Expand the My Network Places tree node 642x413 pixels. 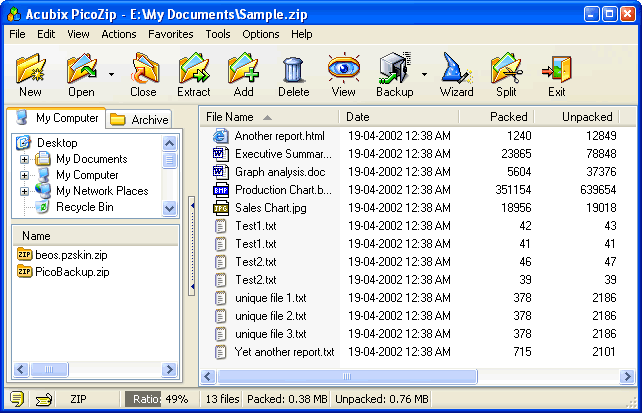coord(25,191)
